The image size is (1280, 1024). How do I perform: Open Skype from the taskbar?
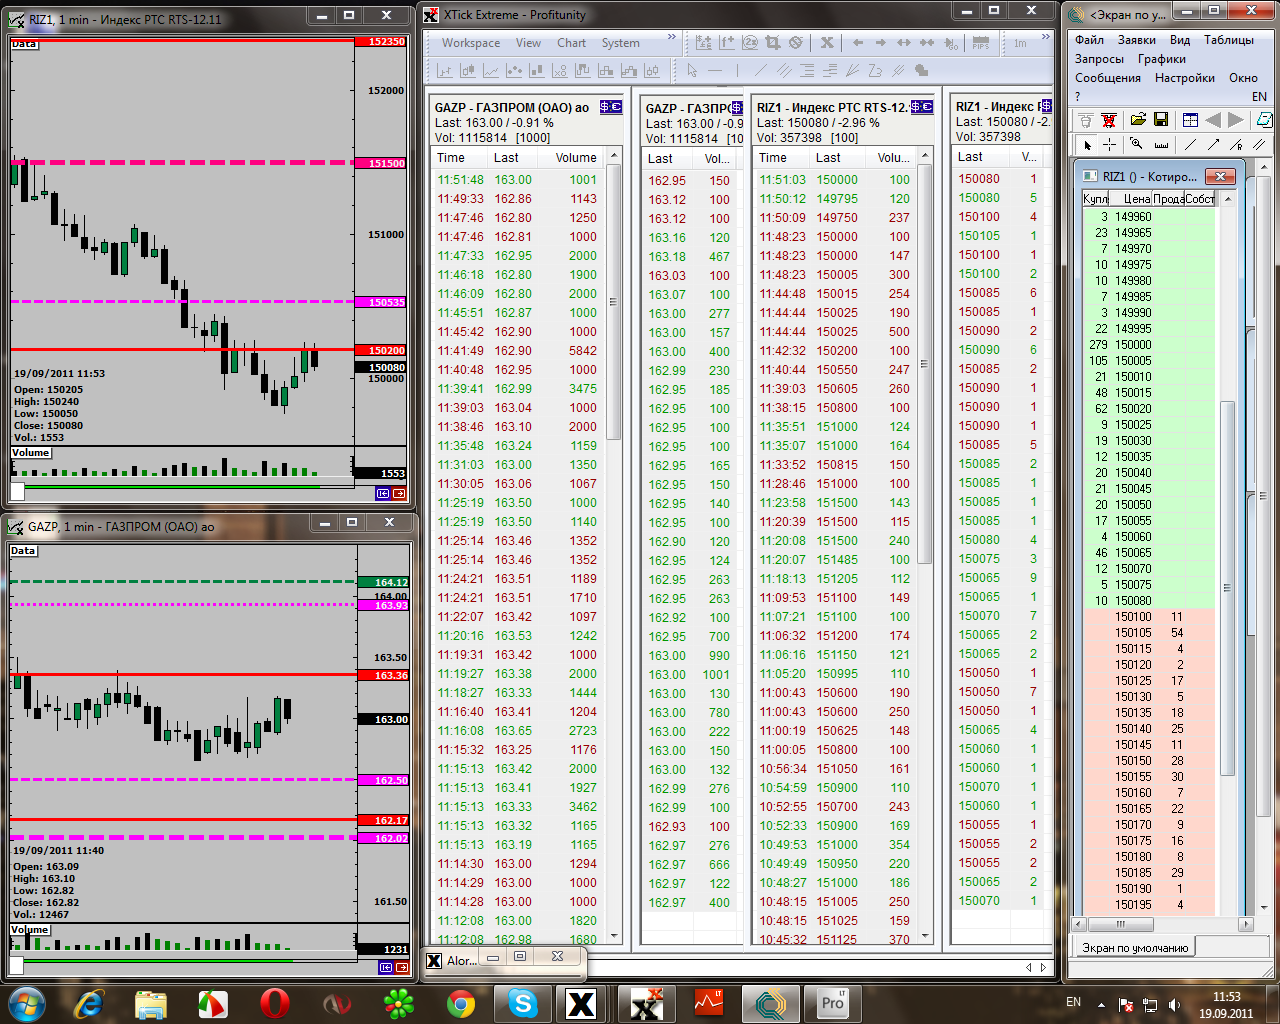523,1002
